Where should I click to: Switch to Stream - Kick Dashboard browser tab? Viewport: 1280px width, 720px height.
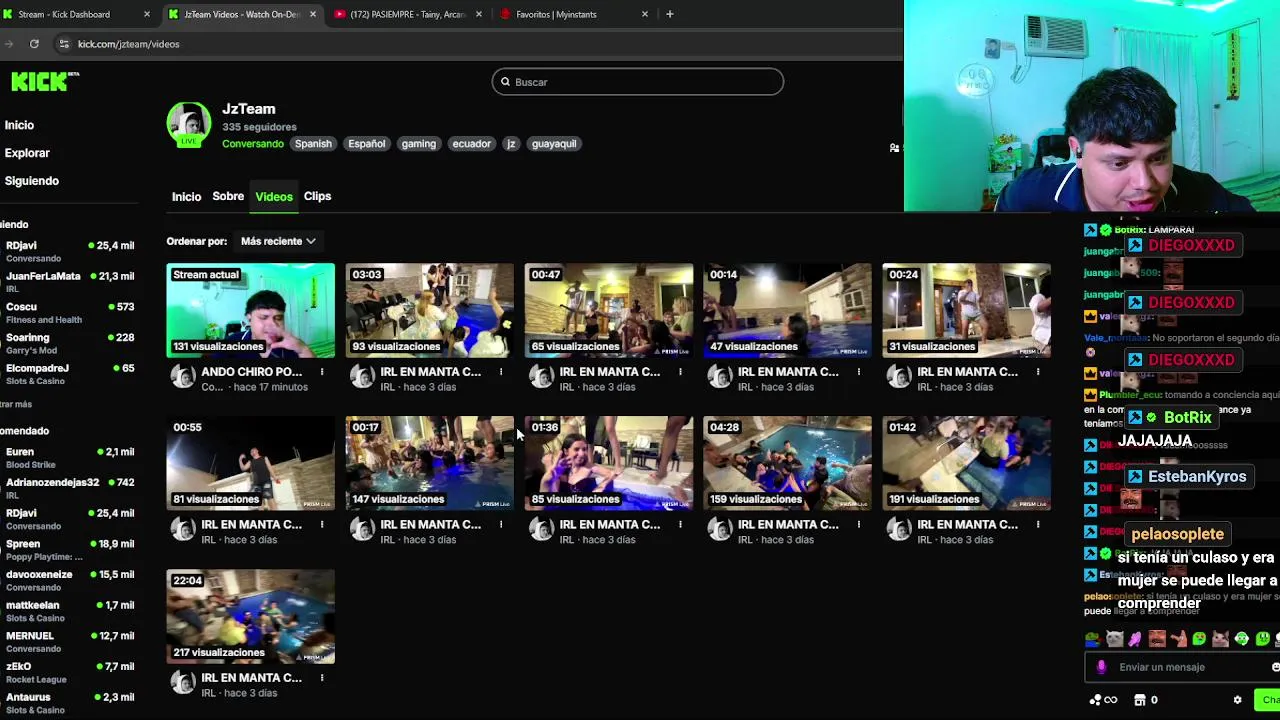click(x=78, y=14)
